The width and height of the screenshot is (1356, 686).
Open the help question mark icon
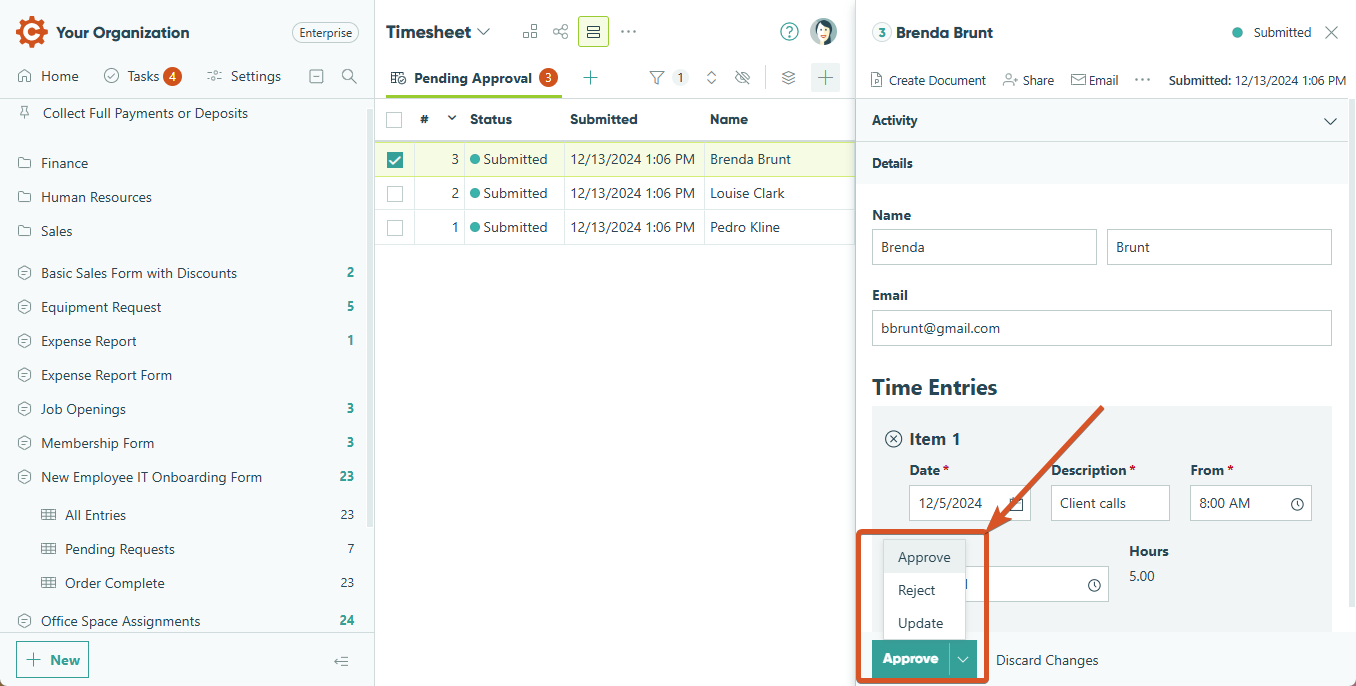[789, 32]
